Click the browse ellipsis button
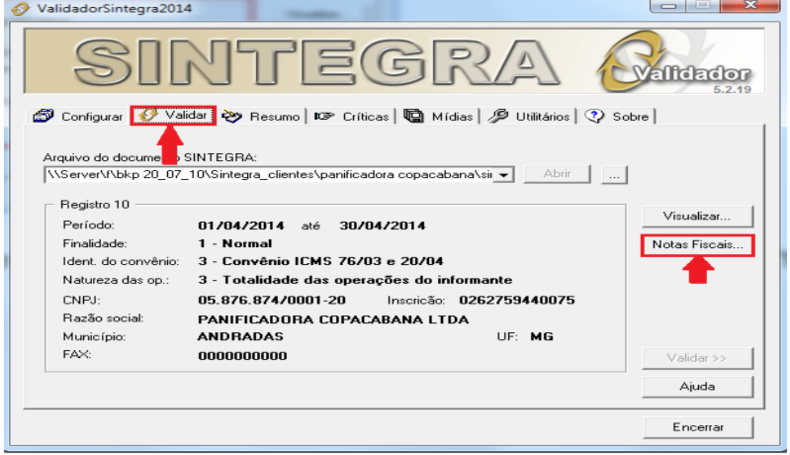 (614, 175)
